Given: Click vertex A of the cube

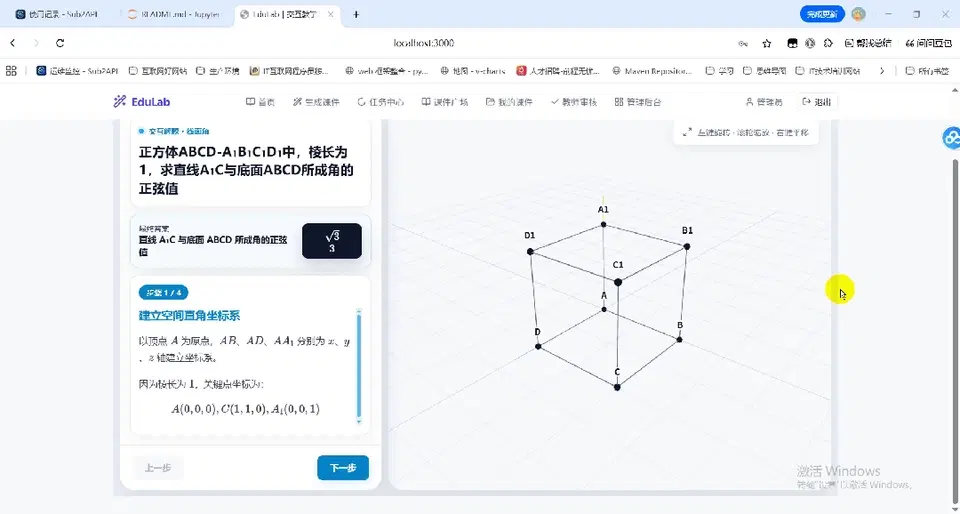Looking at the screenshot, I should point(604,309).
